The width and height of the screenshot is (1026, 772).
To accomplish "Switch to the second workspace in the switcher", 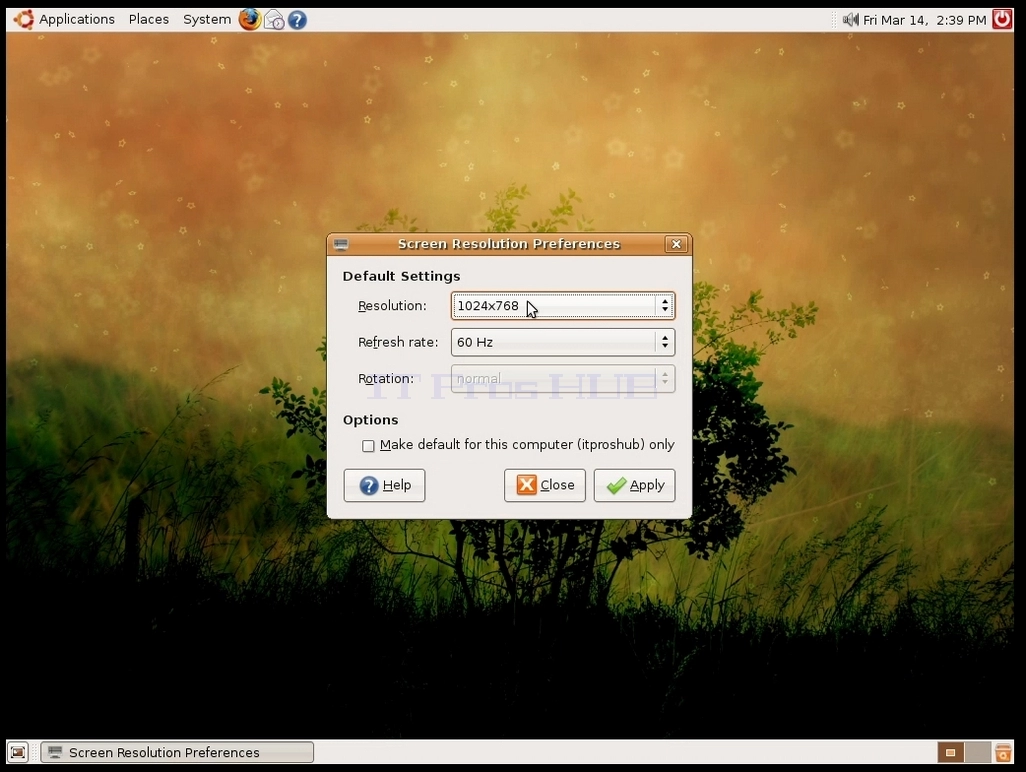I will click(x=978, y=752).
